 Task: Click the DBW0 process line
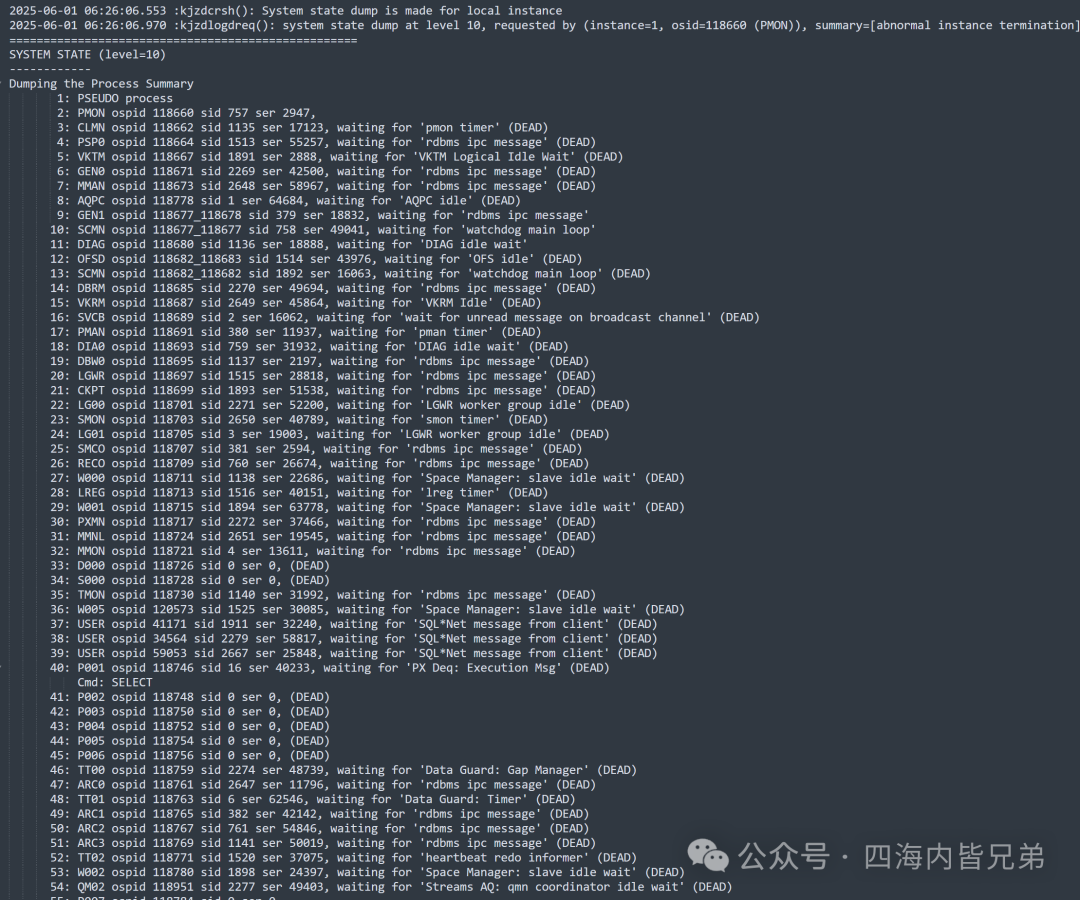pyautogui.click(x=320, y=362)
